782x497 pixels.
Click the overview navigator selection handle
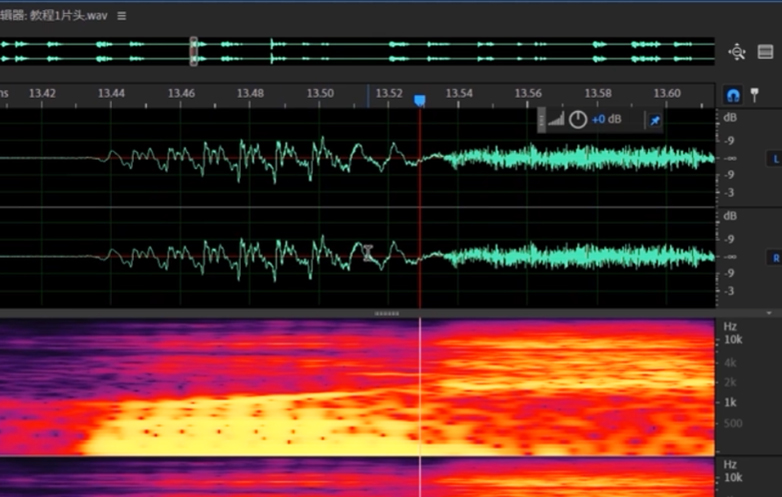194,52
